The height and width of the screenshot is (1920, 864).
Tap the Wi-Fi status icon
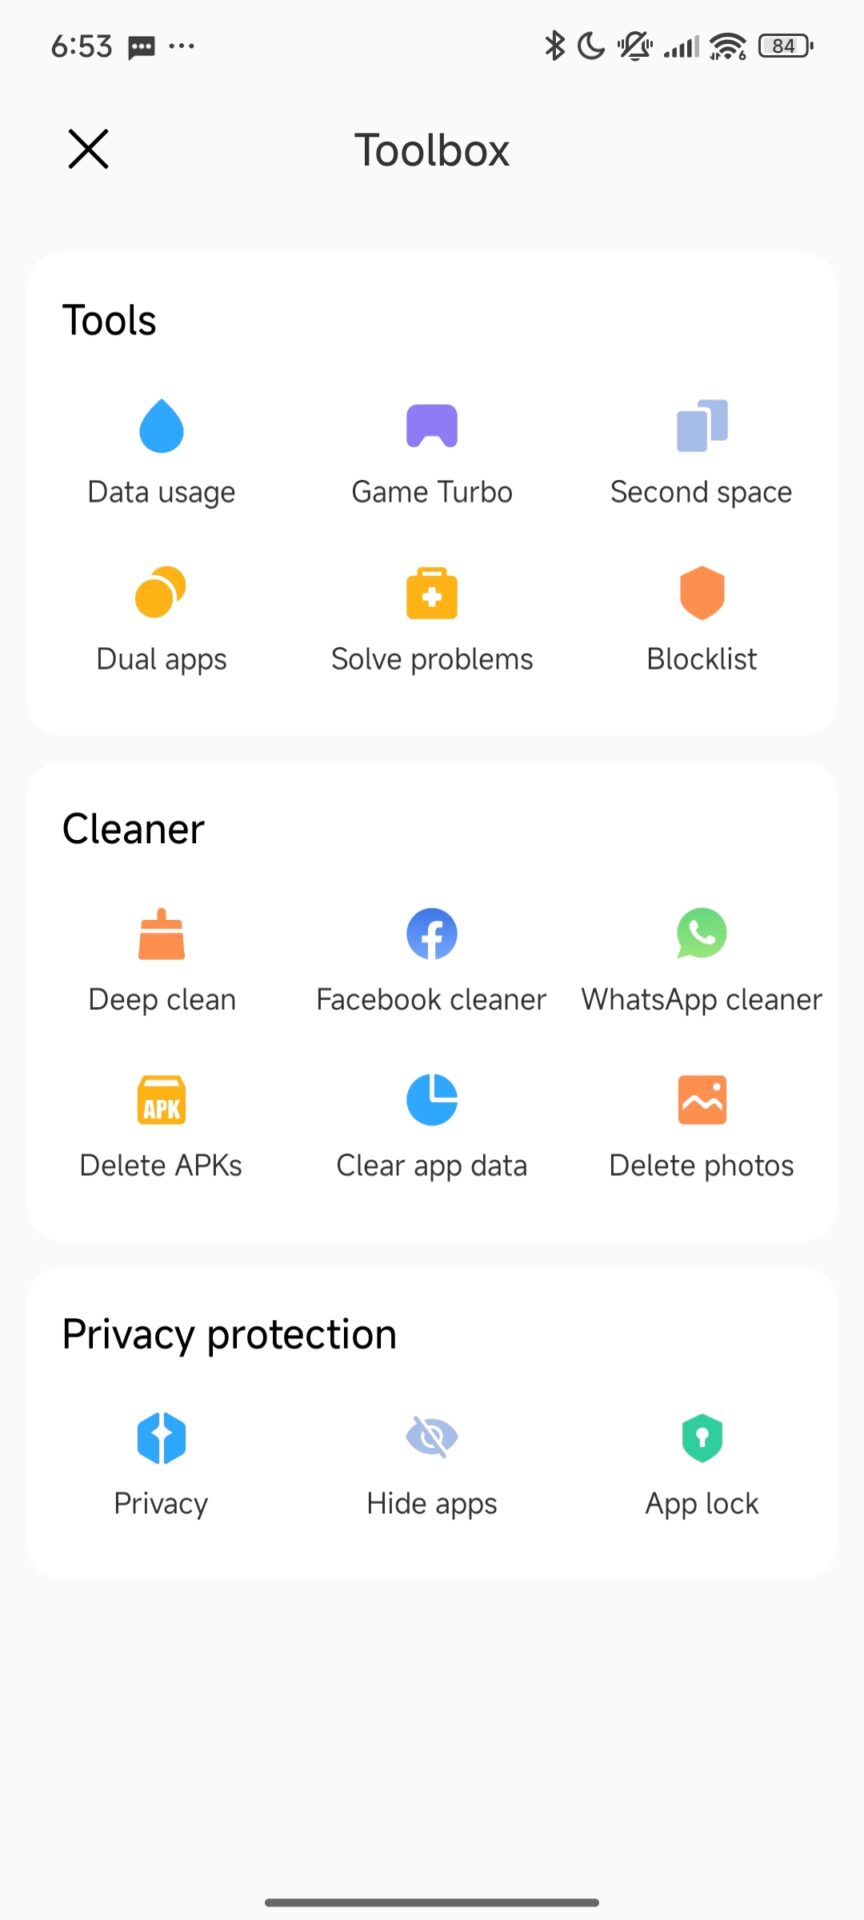pyautogui.click(x=728, y=46)
